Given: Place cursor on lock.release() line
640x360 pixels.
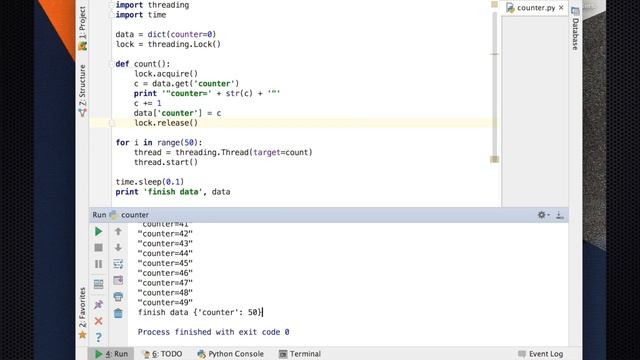Looking at the screenshot, I should [166, 123].
